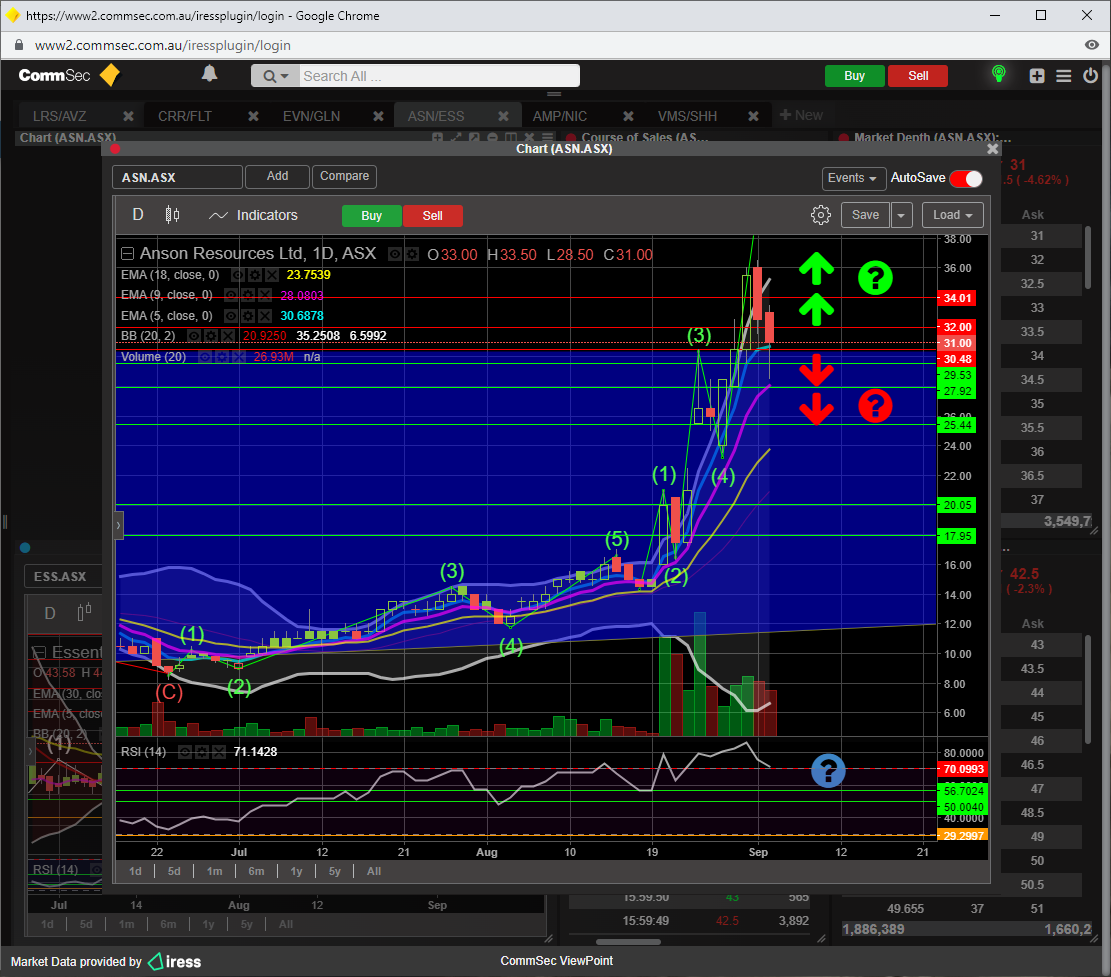
Task: Change the D interval selector
Action: [x=138, y=215]
